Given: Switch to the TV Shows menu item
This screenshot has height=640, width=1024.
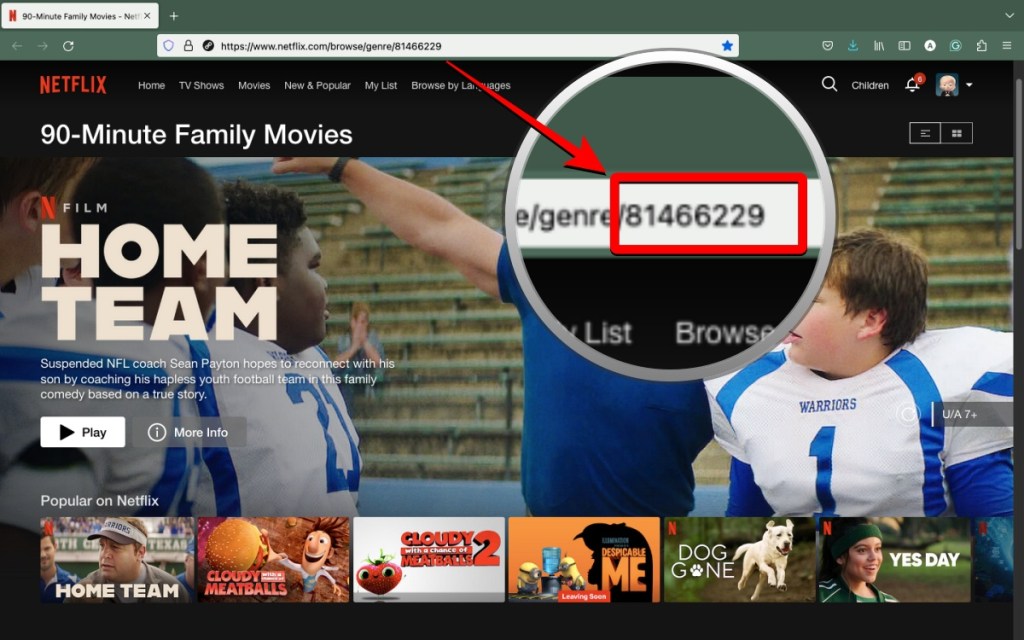Looking at the screenshot, I should tap(201, 85).
